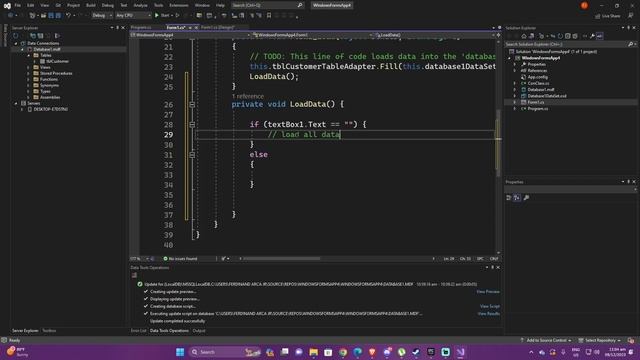Click the Start debugging play icon
640x360 pixels.
[157, 16]
